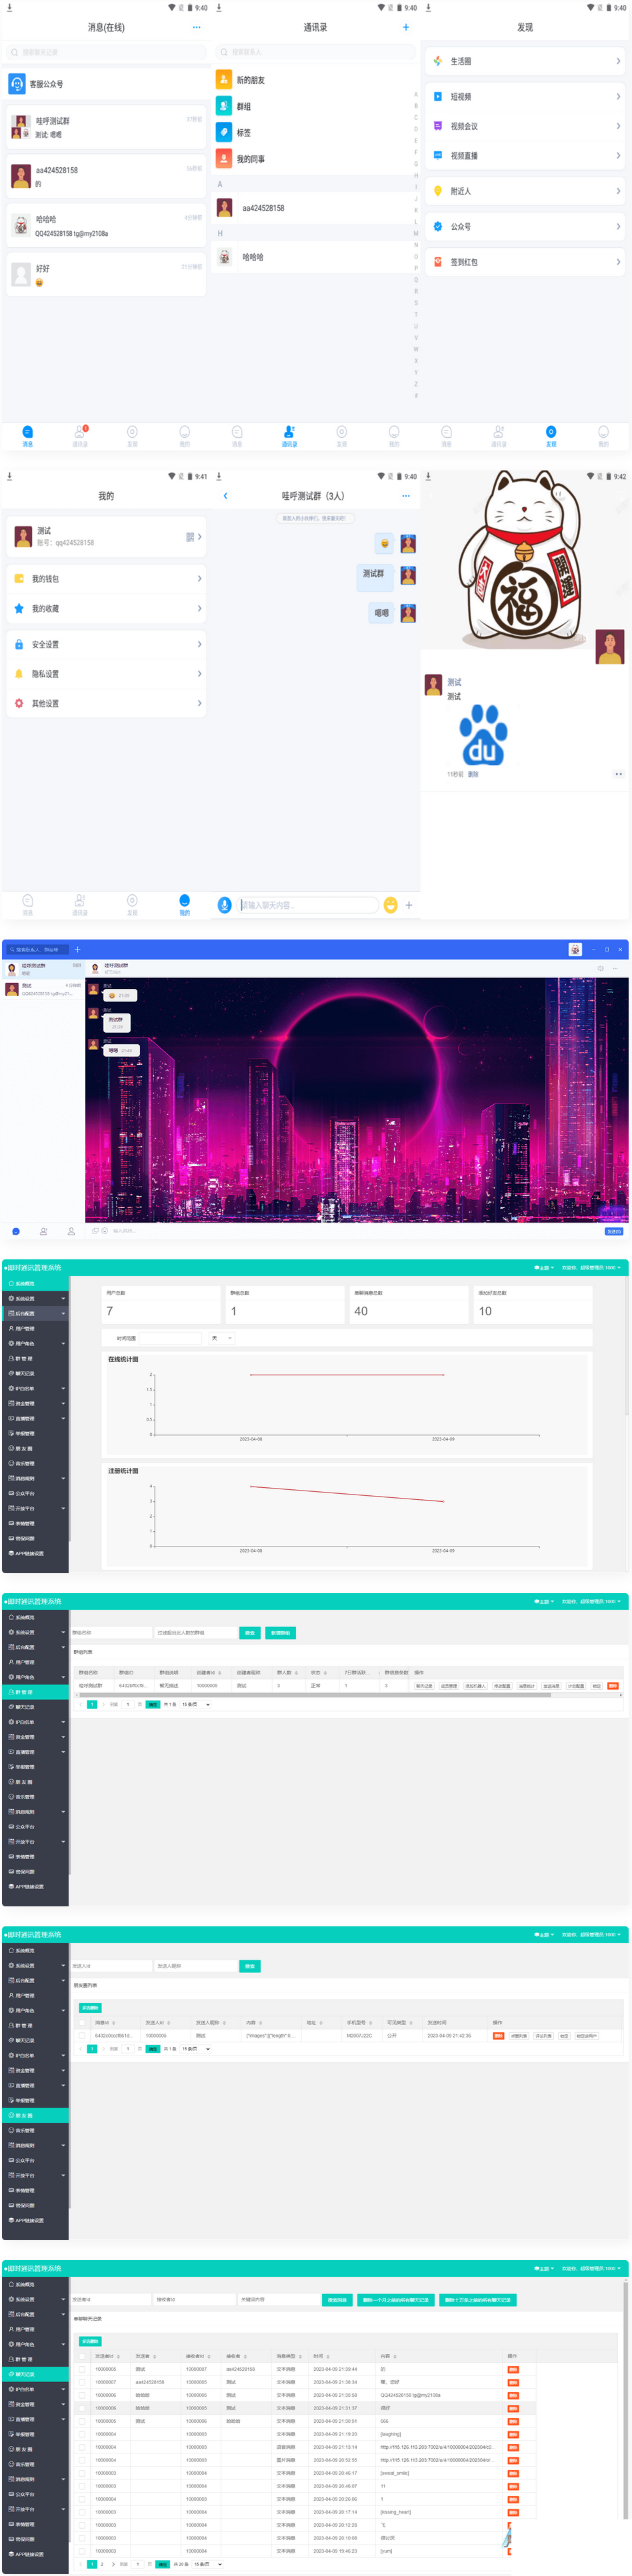Expand 我的钱包 row chevron

pos(200,579)
